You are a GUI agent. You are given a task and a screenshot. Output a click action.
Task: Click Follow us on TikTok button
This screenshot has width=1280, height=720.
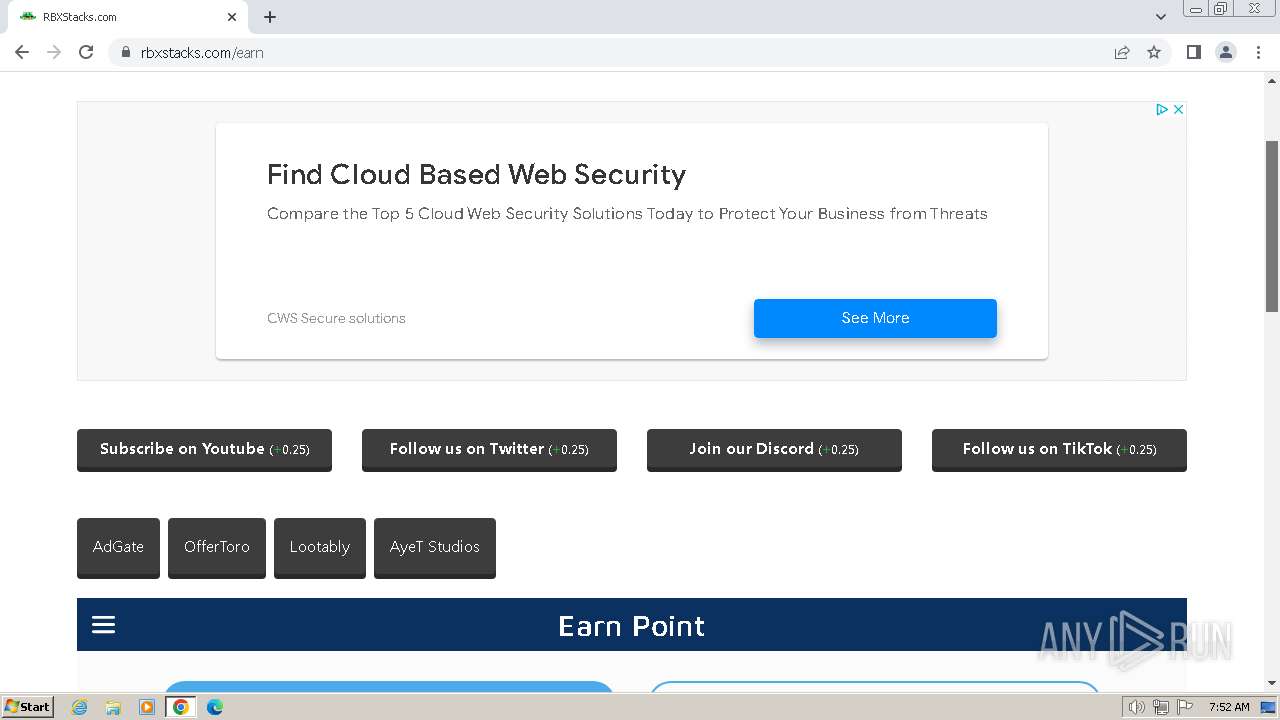[x=1059, y=450]
